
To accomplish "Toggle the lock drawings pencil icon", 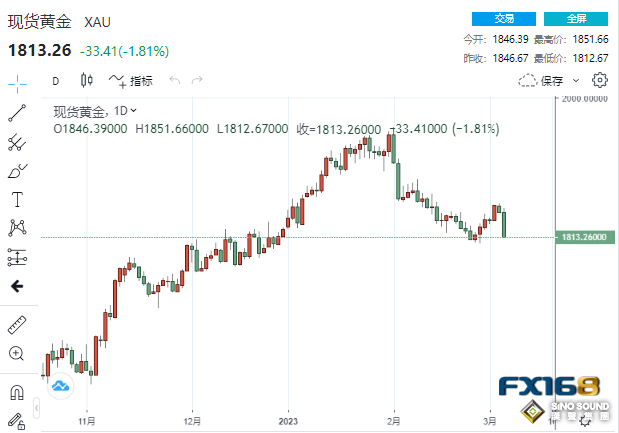I will coord(17,421).
